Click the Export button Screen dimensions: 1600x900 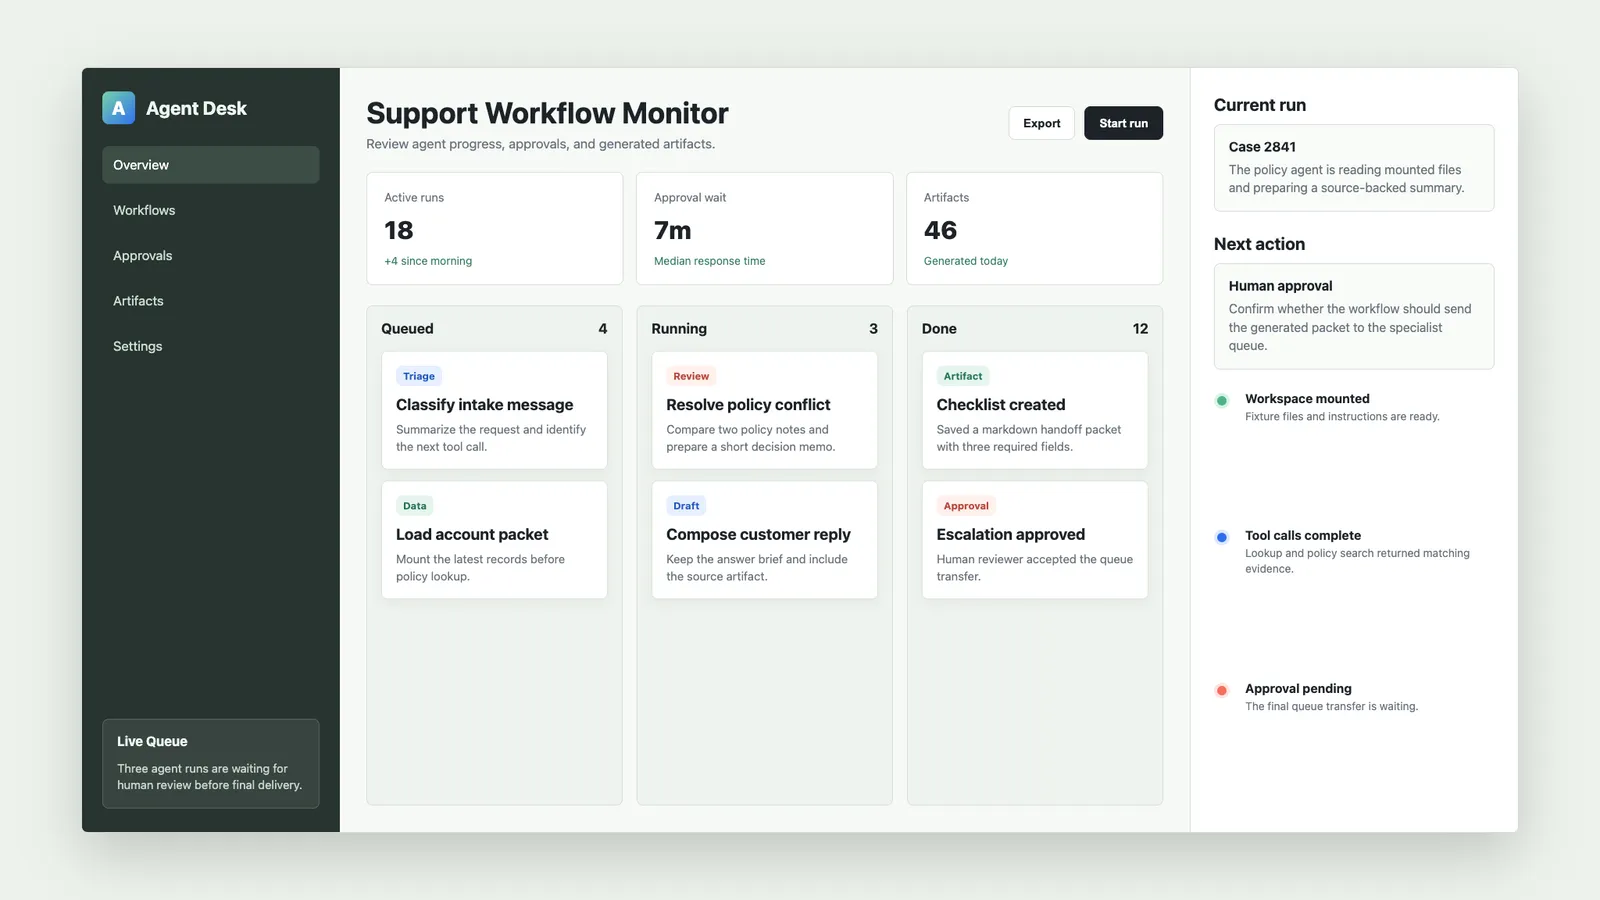(1041, 123)
